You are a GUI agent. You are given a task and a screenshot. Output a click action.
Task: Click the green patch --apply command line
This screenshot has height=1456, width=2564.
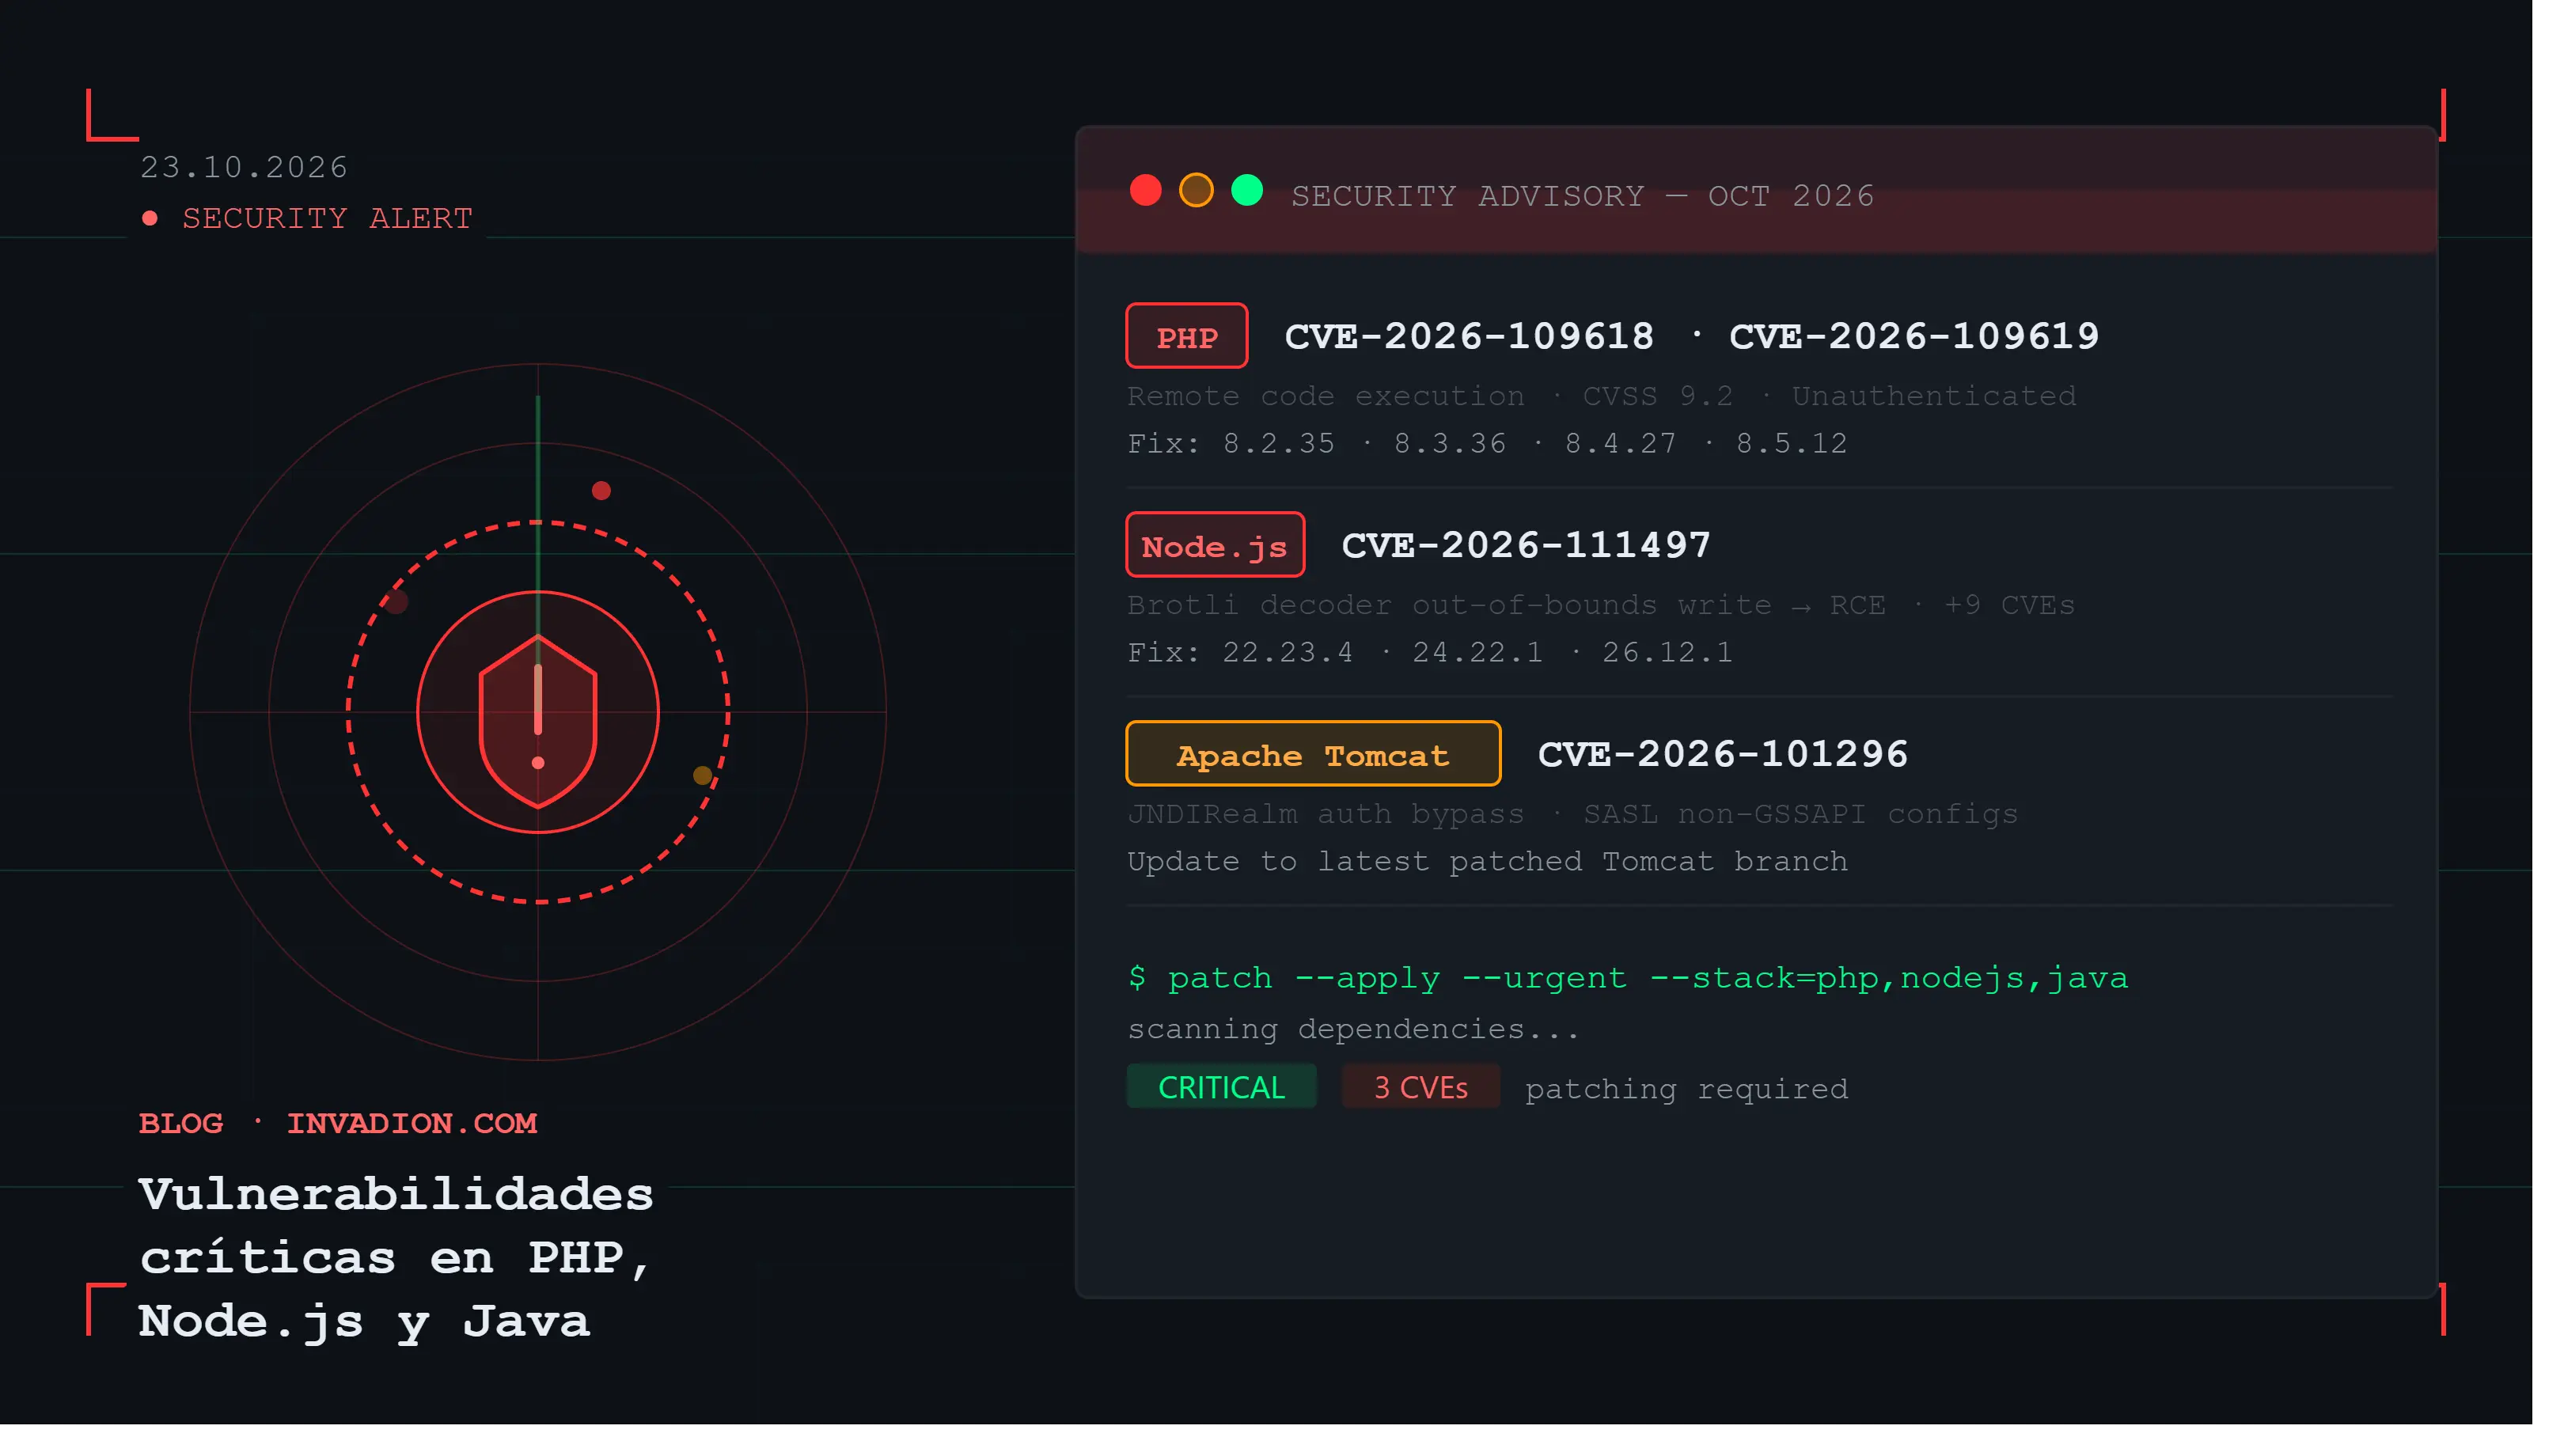coord(1628,977)
